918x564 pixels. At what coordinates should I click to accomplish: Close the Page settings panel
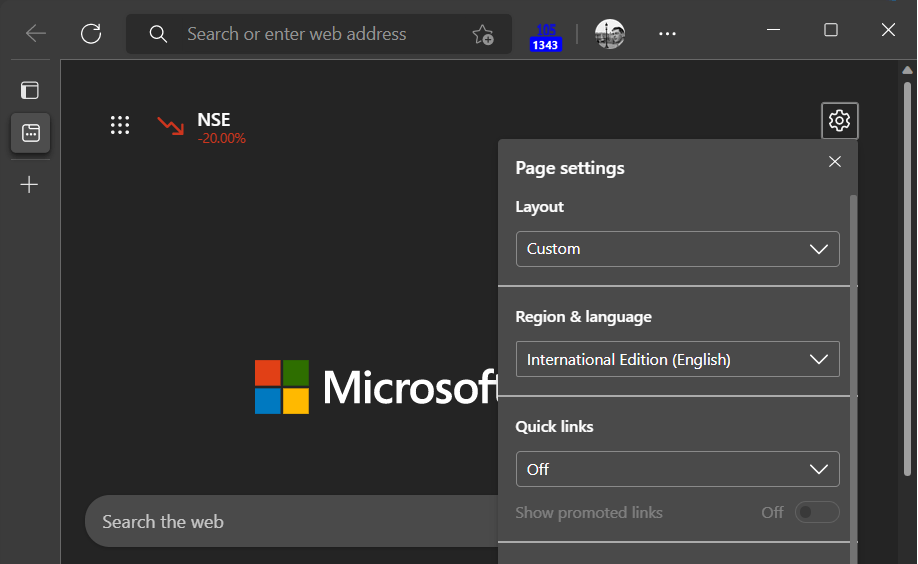coord(835,162)
